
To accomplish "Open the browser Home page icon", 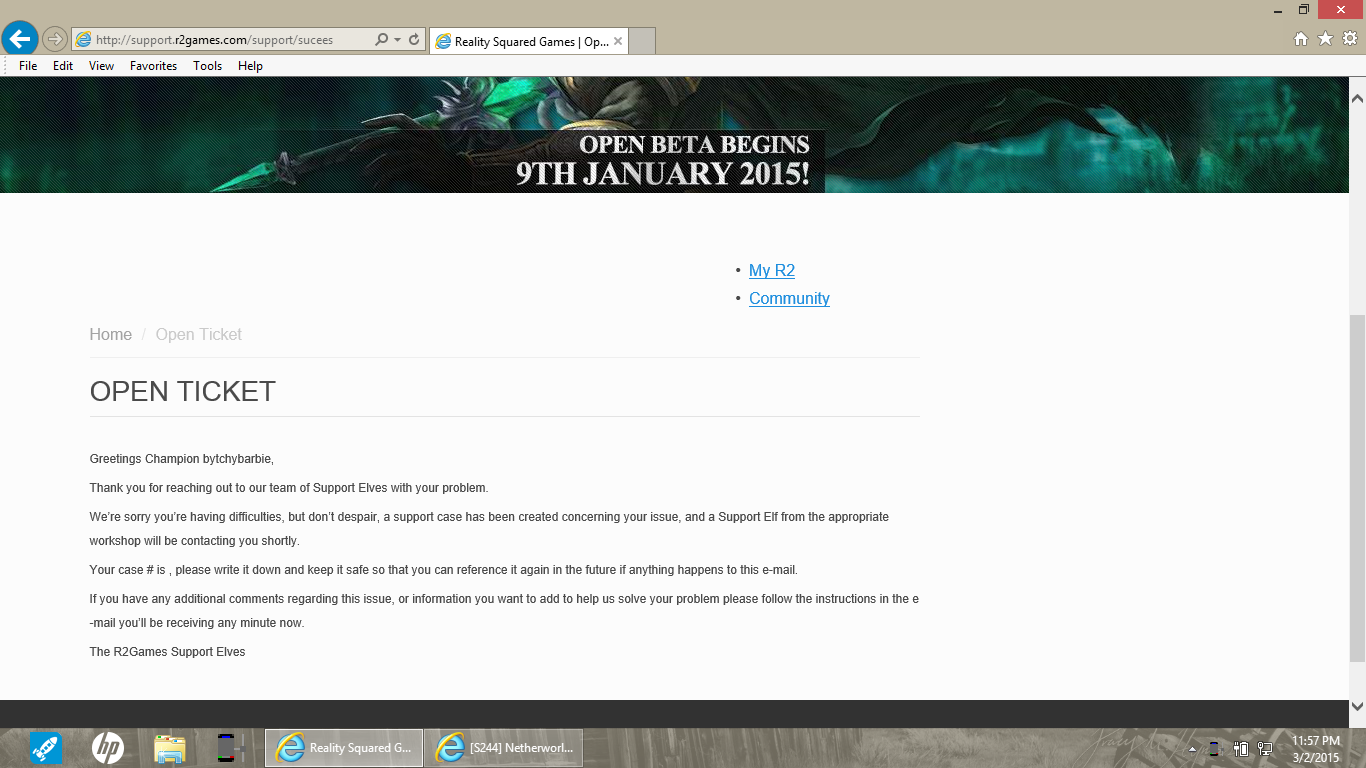I will coord(1301,39).
